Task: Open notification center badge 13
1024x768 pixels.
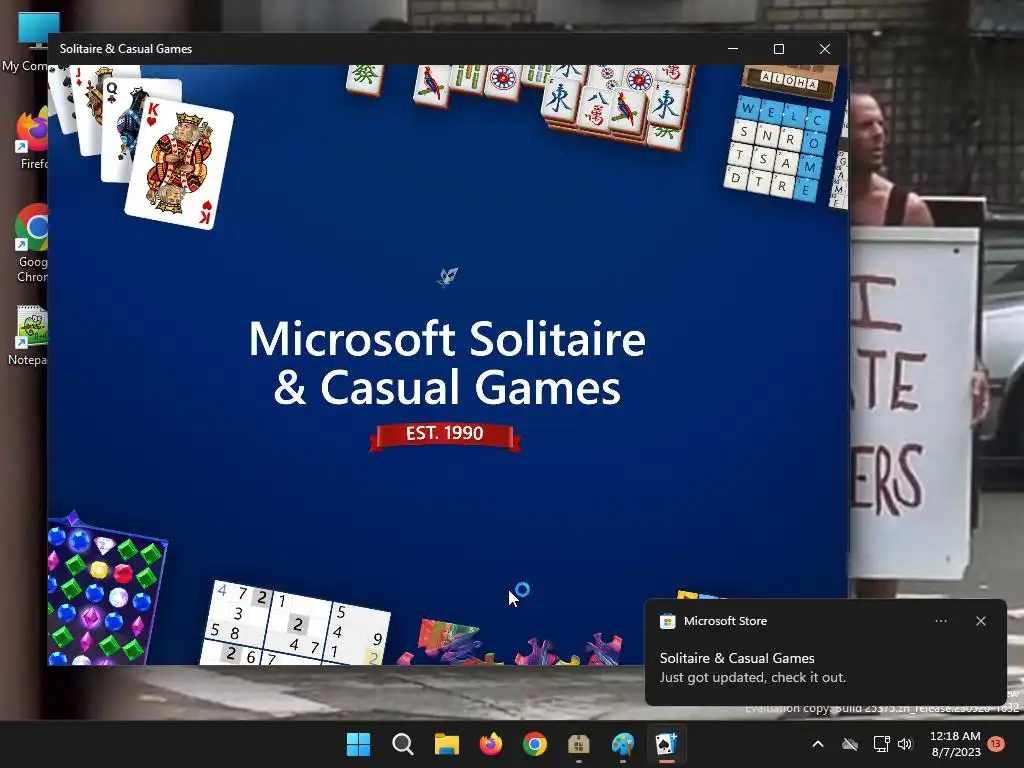Action: coord(996,744)
